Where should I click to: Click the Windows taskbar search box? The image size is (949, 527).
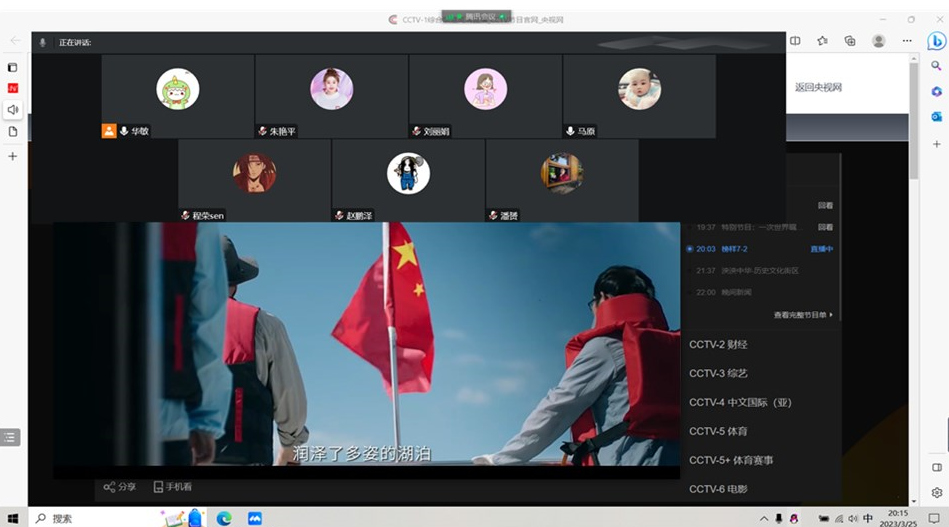[95, 518]
